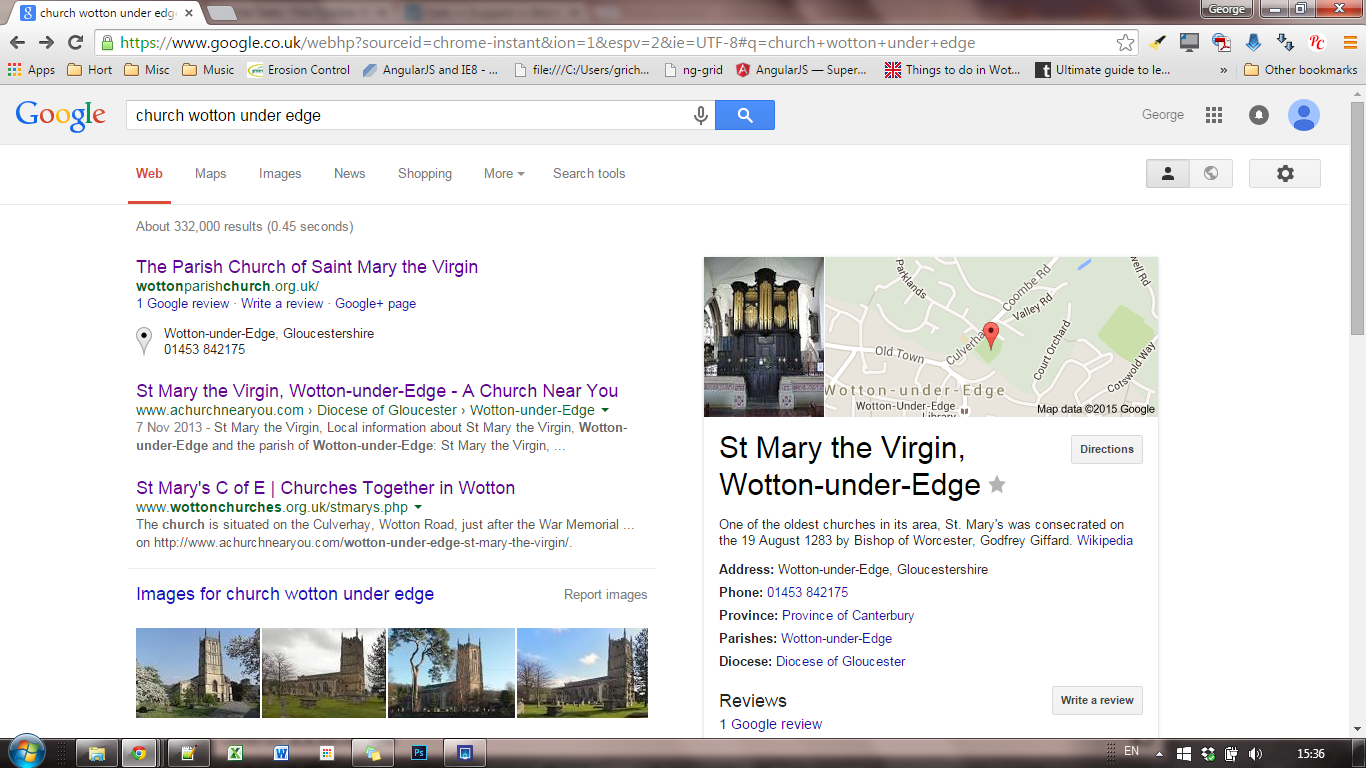
Task: Open Excel from the Windows taskbar
Action: tap(235, 753)
